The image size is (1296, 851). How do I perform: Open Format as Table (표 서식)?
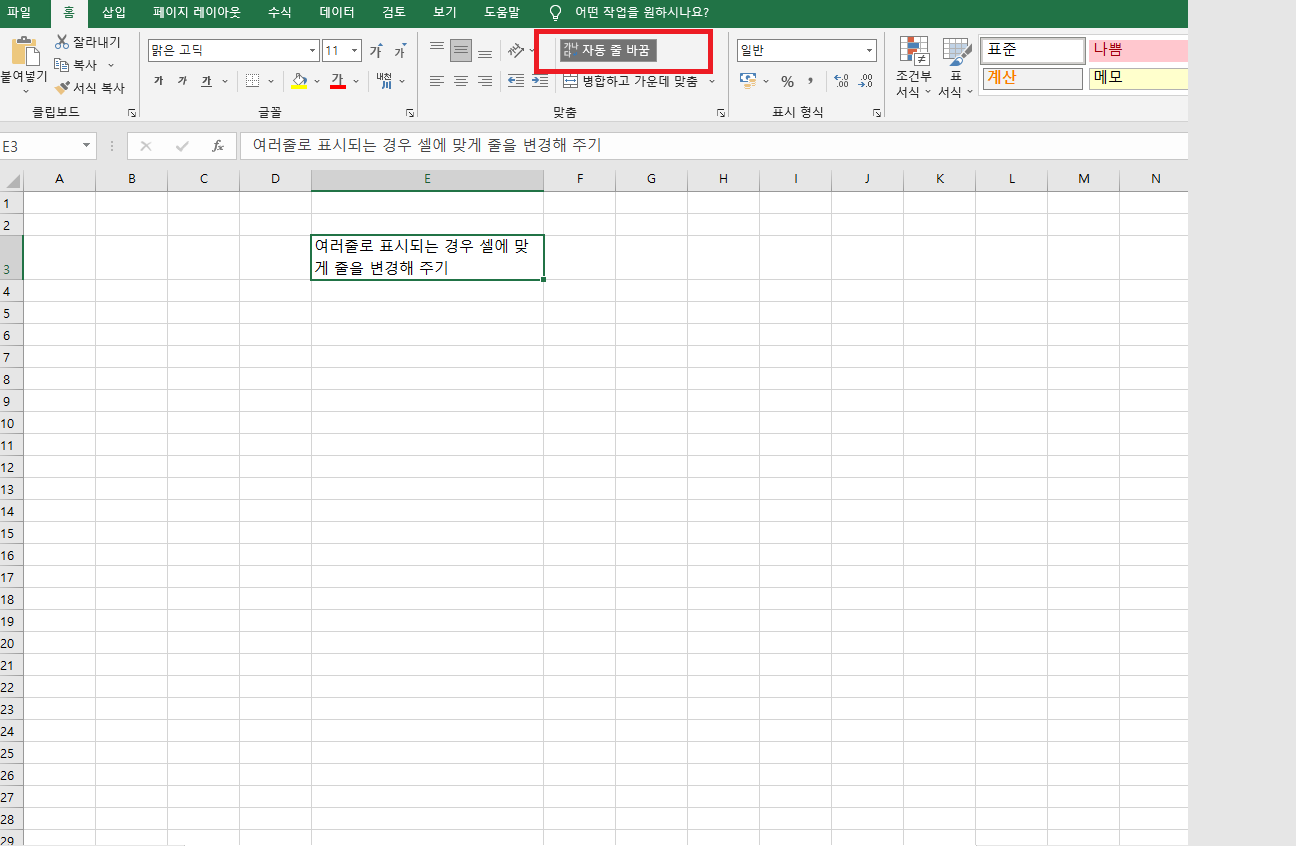(956, 67)
